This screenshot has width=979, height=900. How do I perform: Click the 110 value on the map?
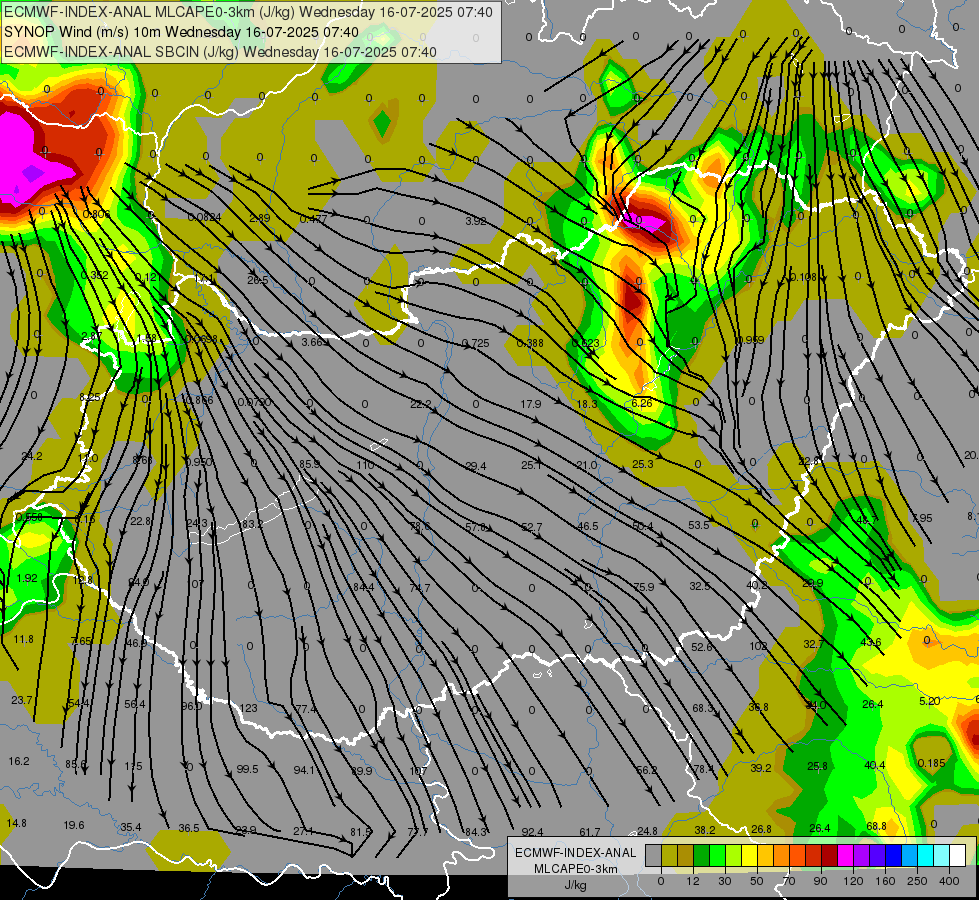tap(365, 465)
